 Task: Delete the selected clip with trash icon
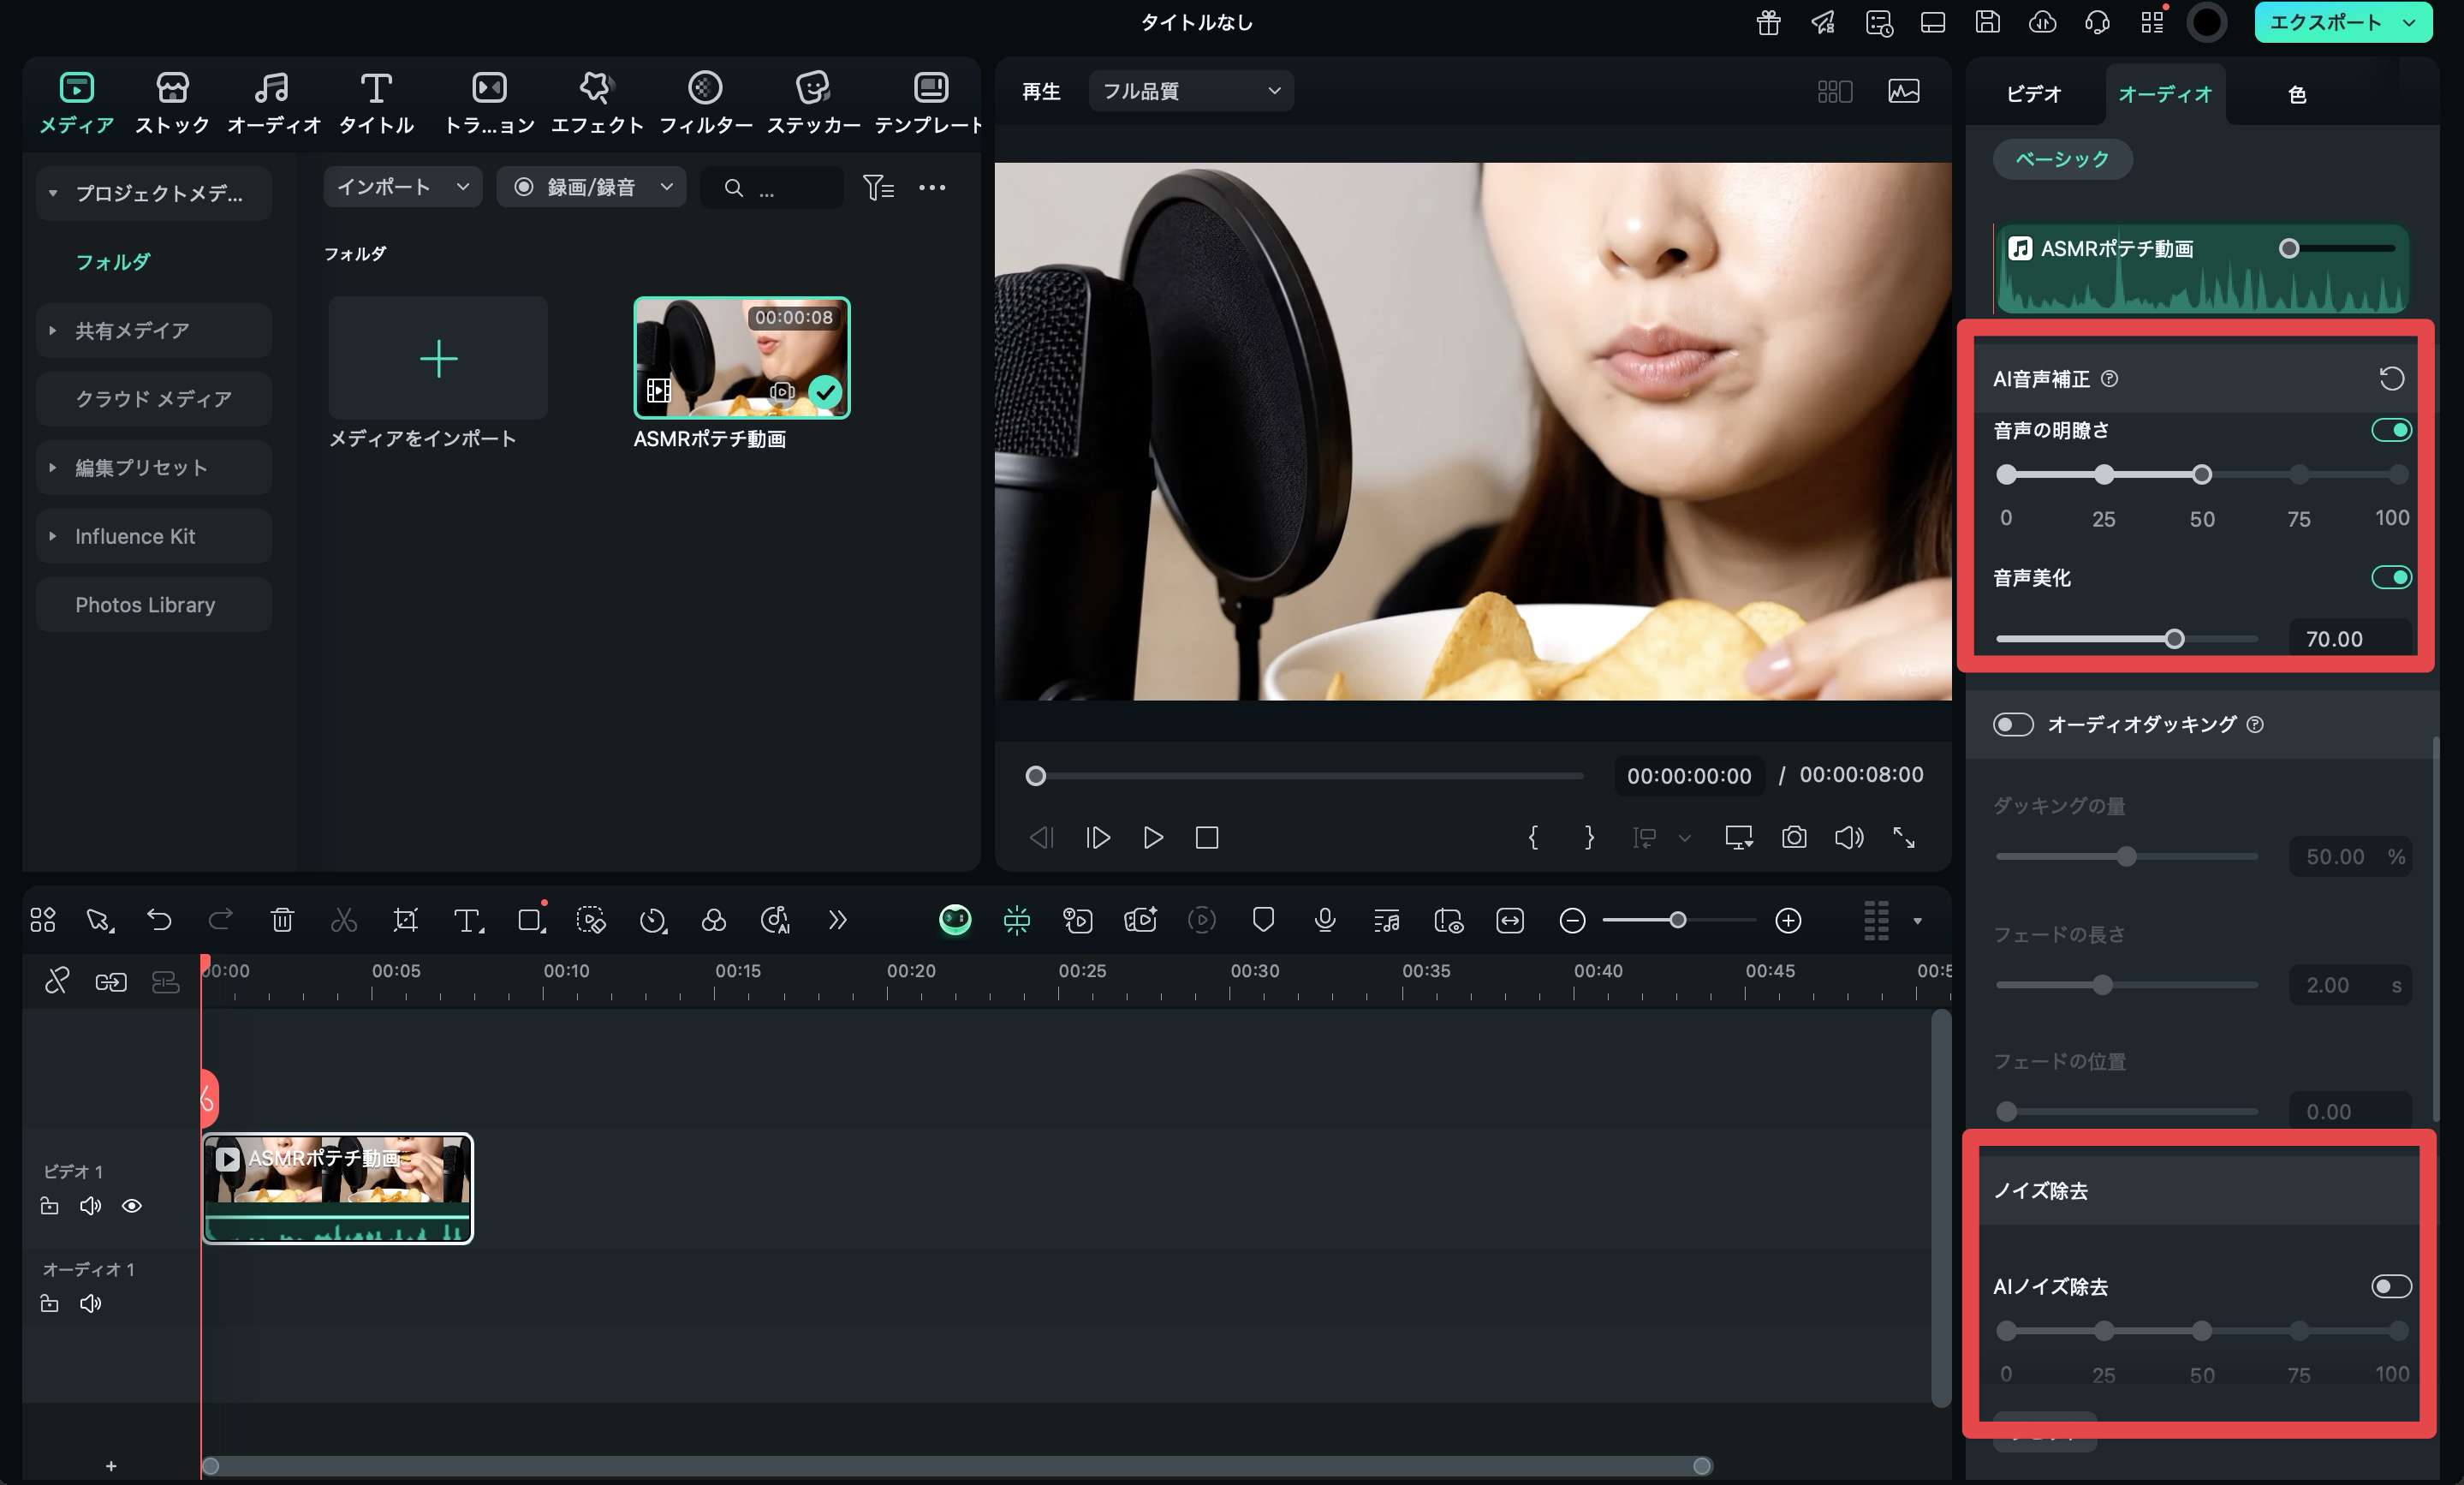pos(282,919)
